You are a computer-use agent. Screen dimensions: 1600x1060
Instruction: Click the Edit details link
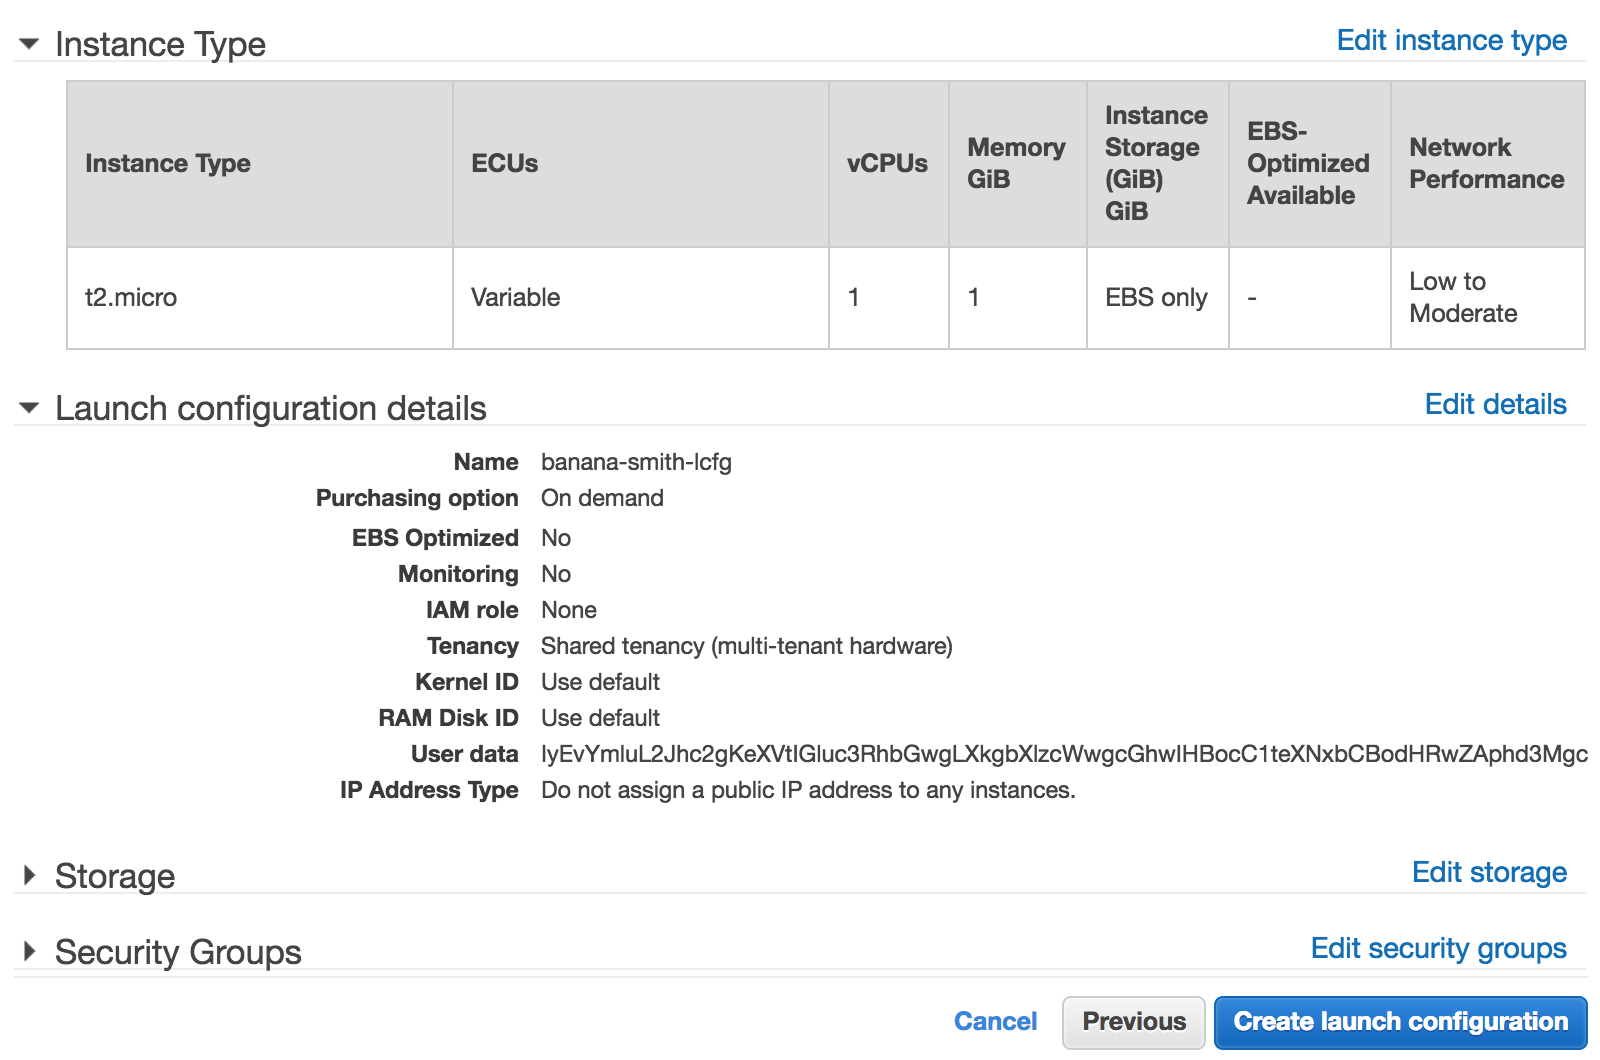pos(1495,404)
